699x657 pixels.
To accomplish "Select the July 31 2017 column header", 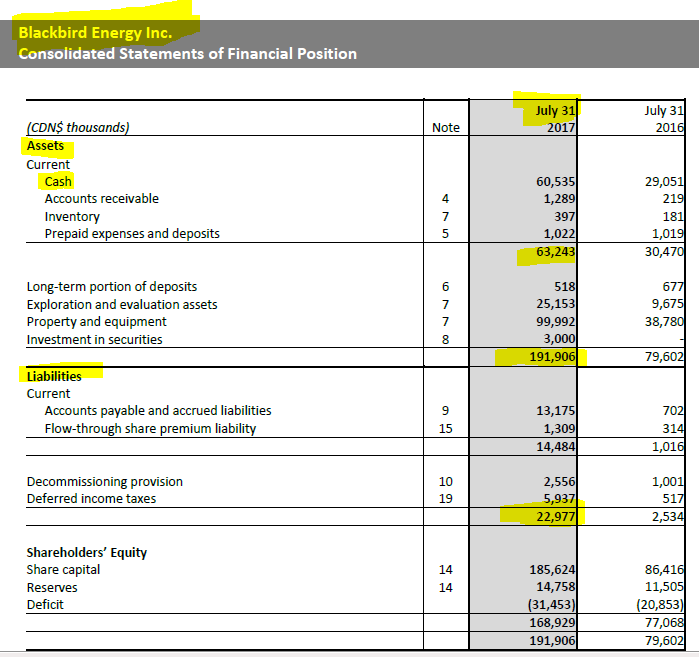I will [x=555, y=119].
